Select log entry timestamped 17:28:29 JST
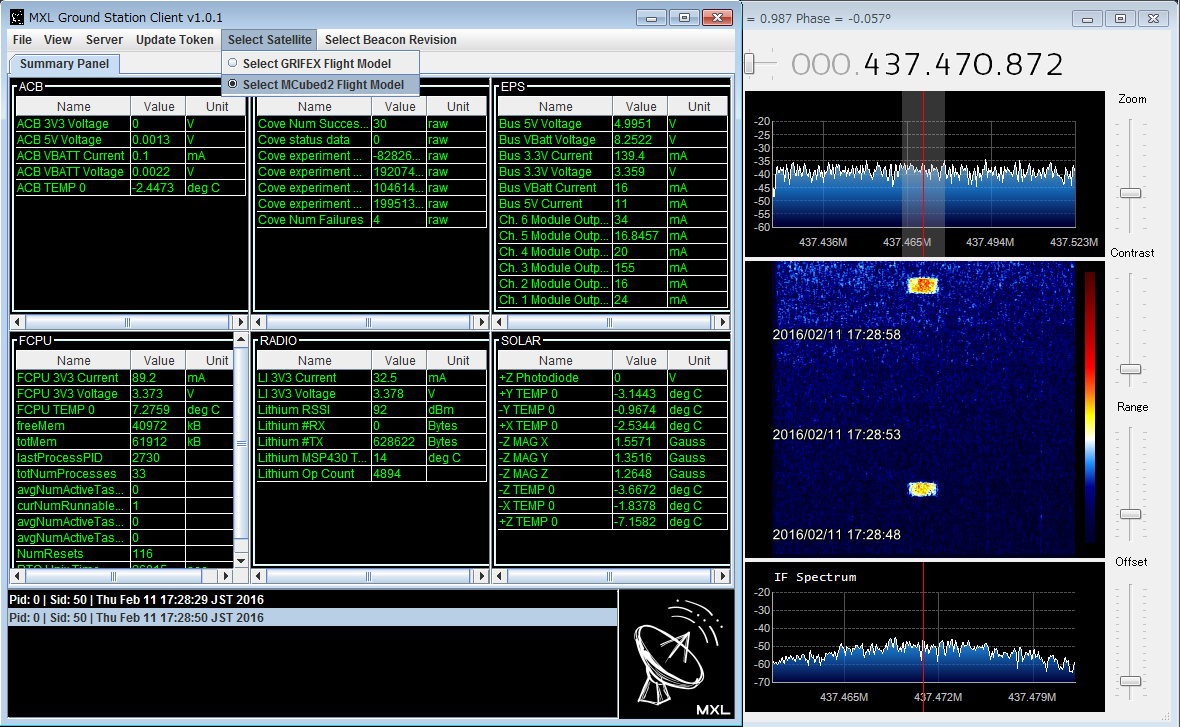 (x=313, y=600)
